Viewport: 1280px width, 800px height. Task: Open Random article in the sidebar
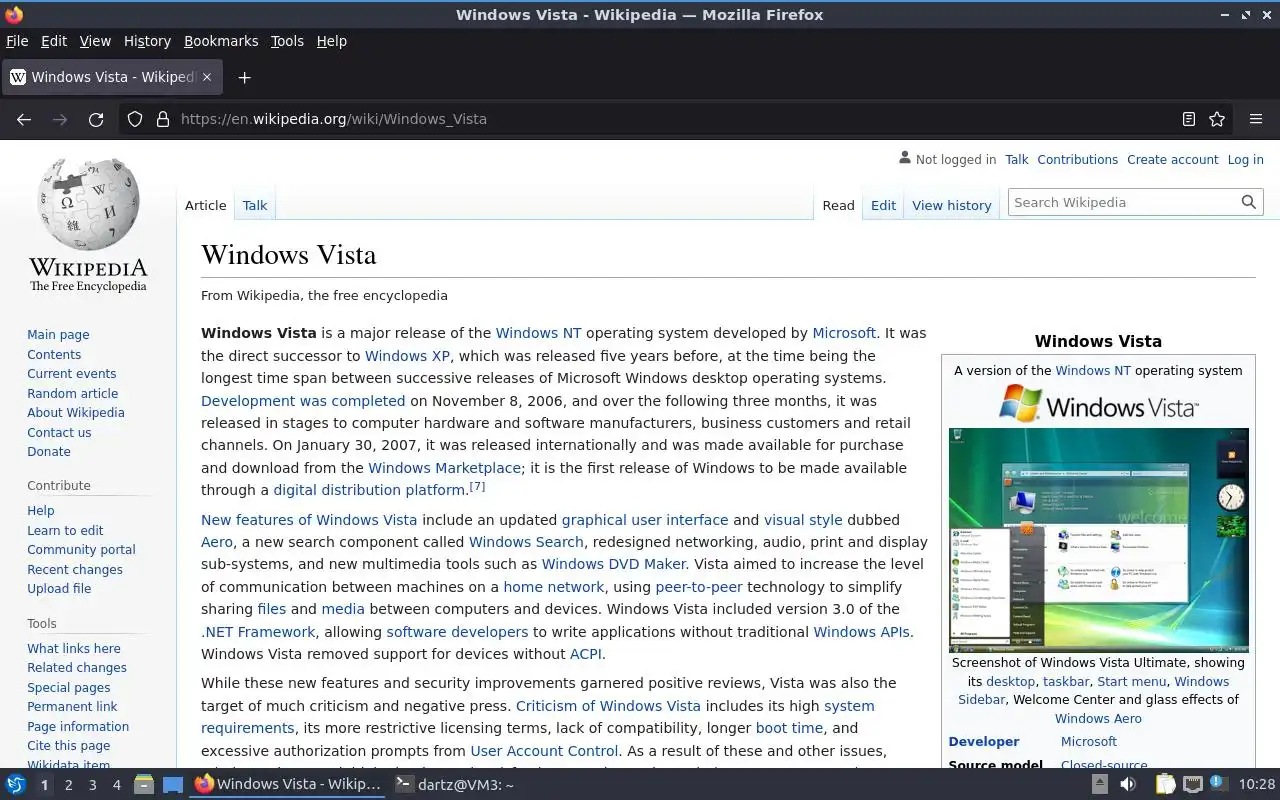[72, 393]
